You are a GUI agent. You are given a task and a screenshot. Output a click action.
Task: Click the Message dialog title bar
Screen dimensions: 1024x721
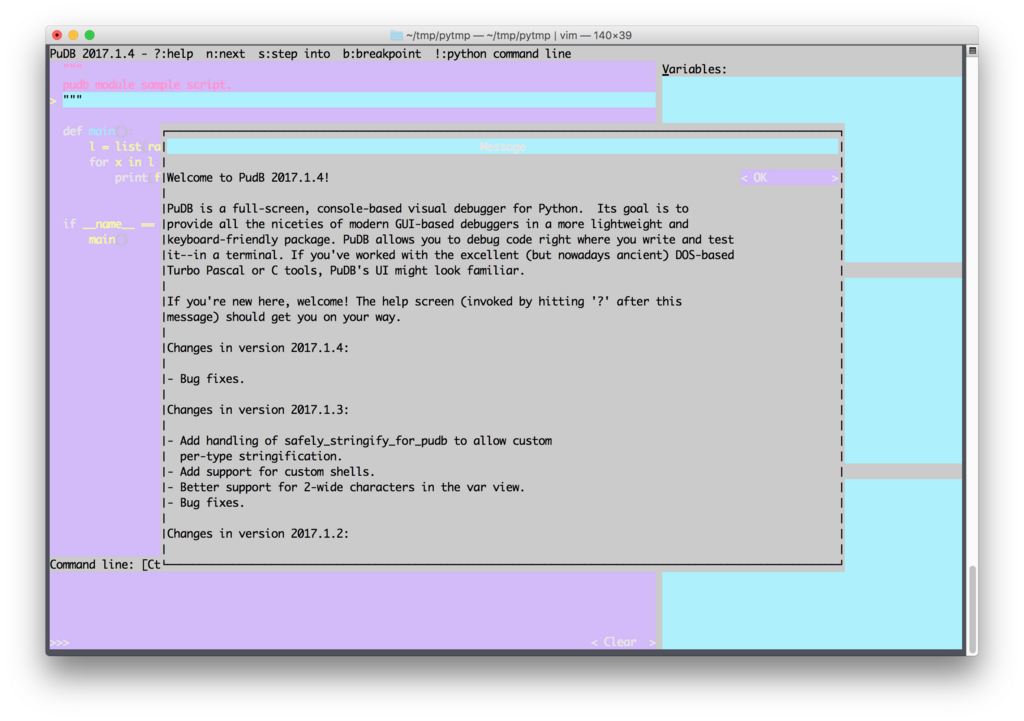[502, 147]
